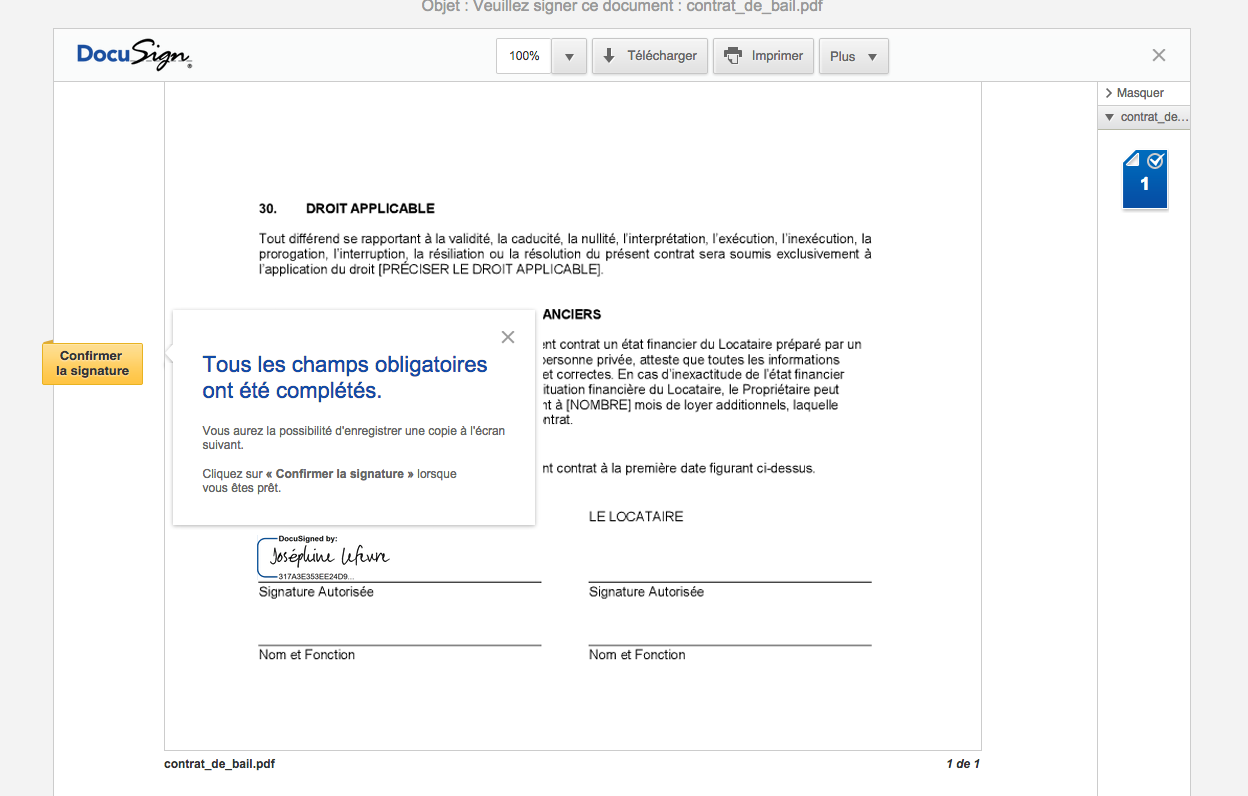Open the zoom level dropdown arrow

coord(569,57)
